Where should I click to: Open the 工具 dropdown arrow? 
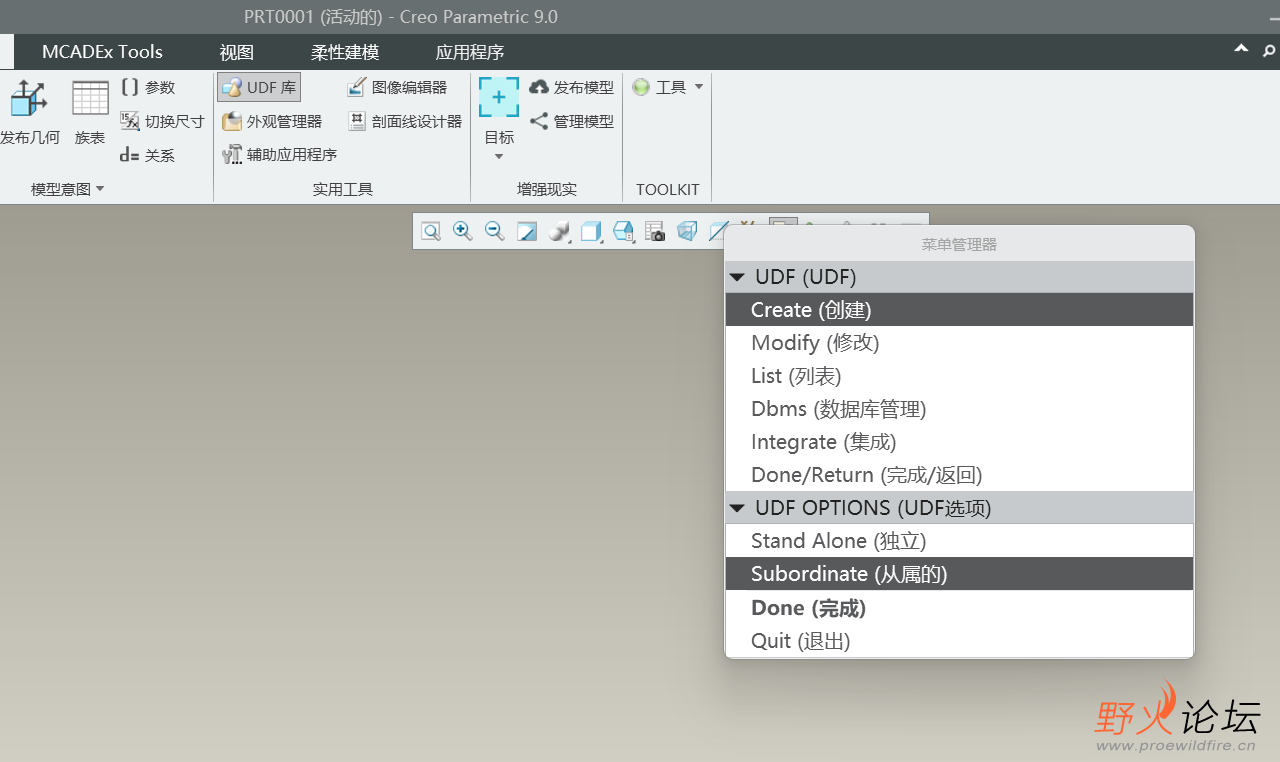tap(699, 87)
